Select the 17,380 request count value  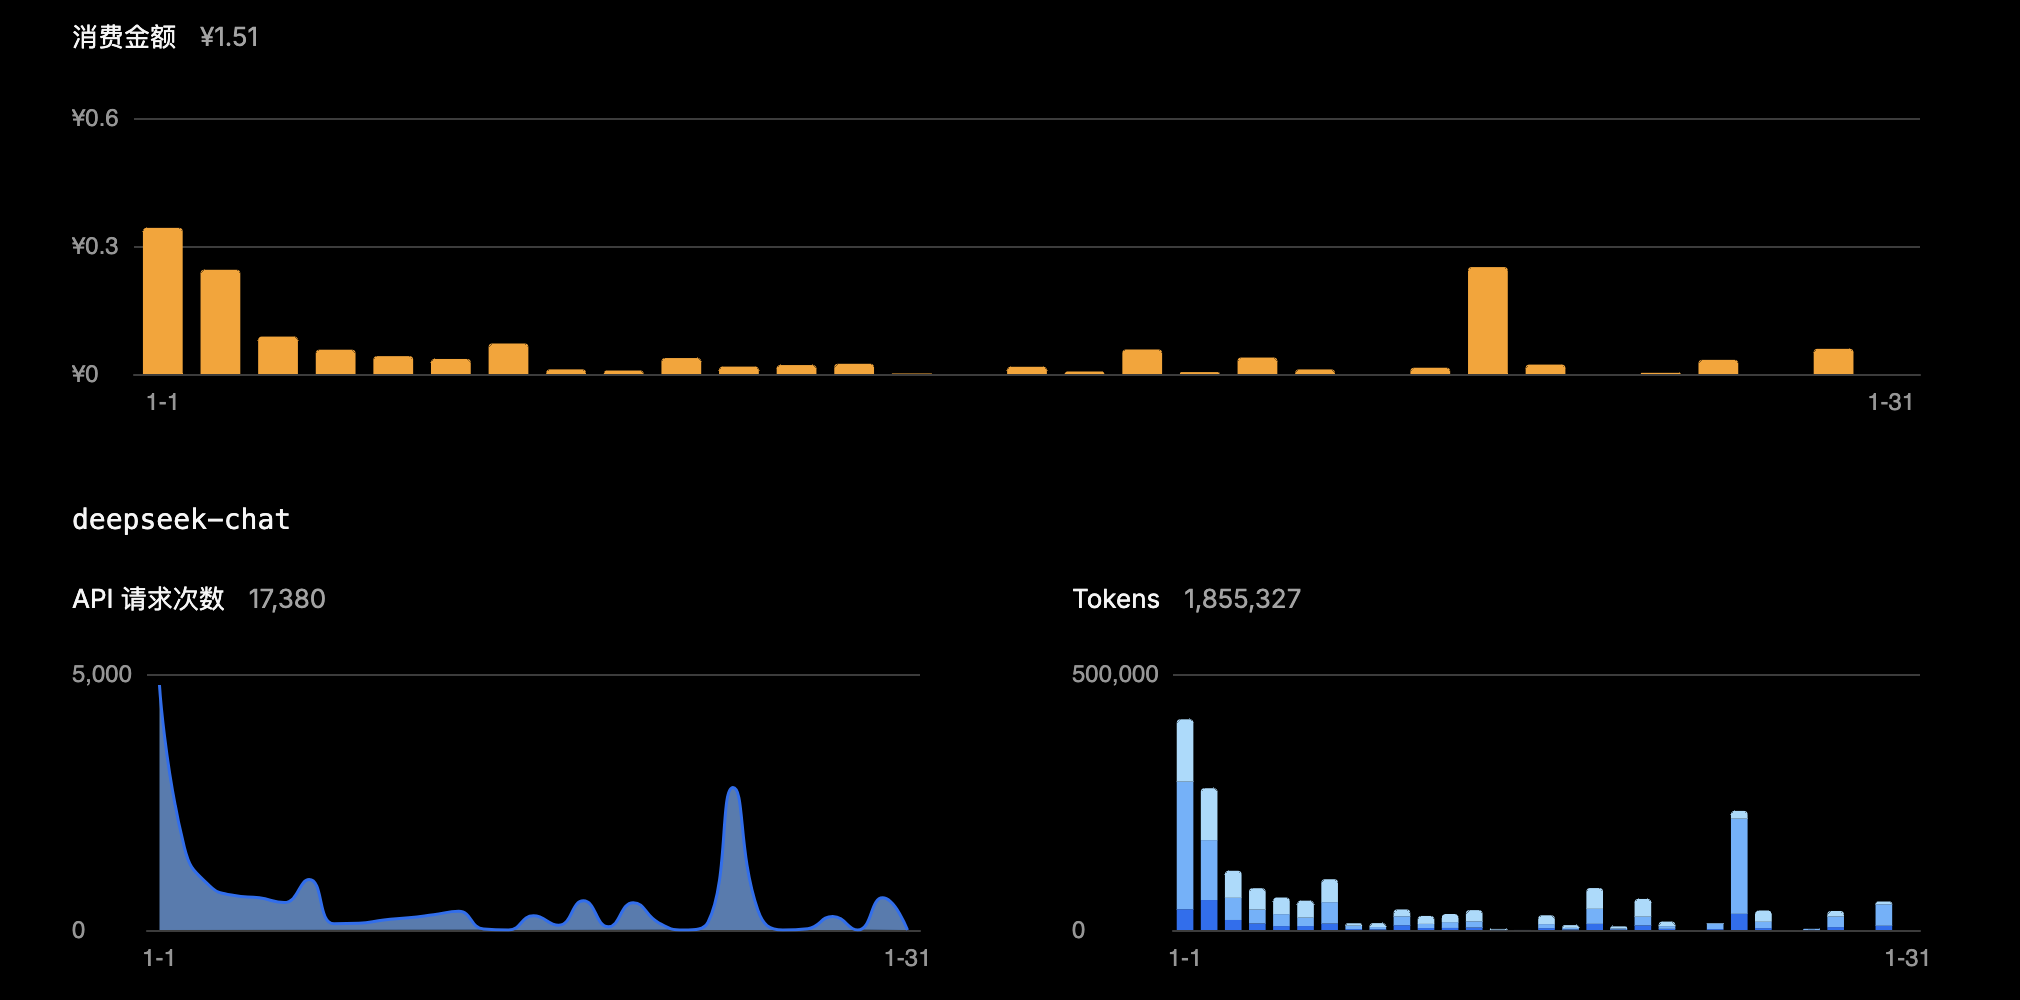(x=287, y=599)
